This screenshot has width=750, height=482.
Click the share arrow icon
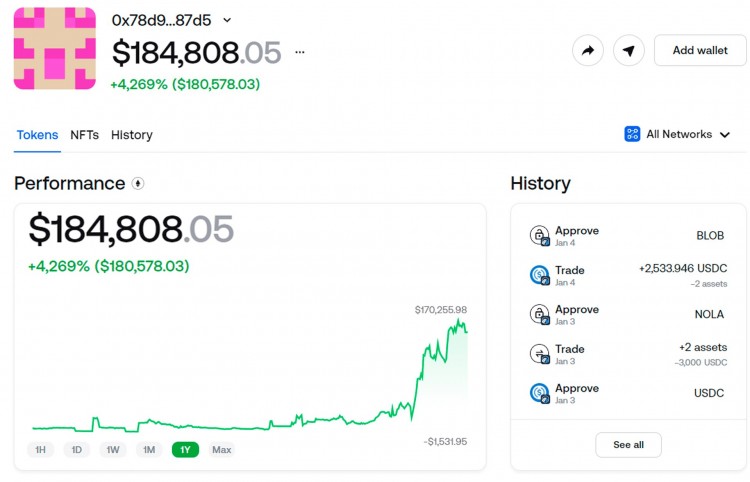[588, 50]
